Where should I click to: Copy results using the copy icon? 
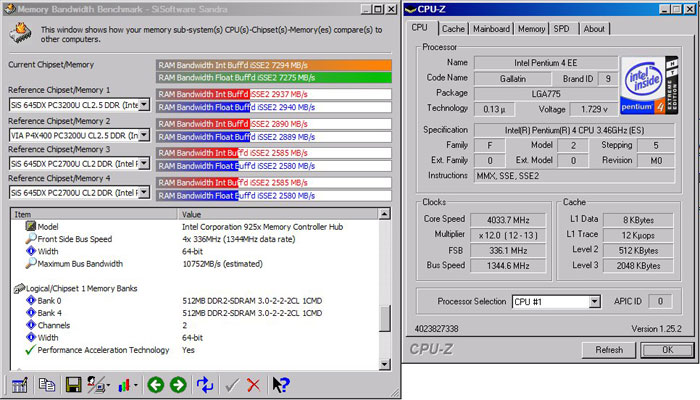coord(46,385)
